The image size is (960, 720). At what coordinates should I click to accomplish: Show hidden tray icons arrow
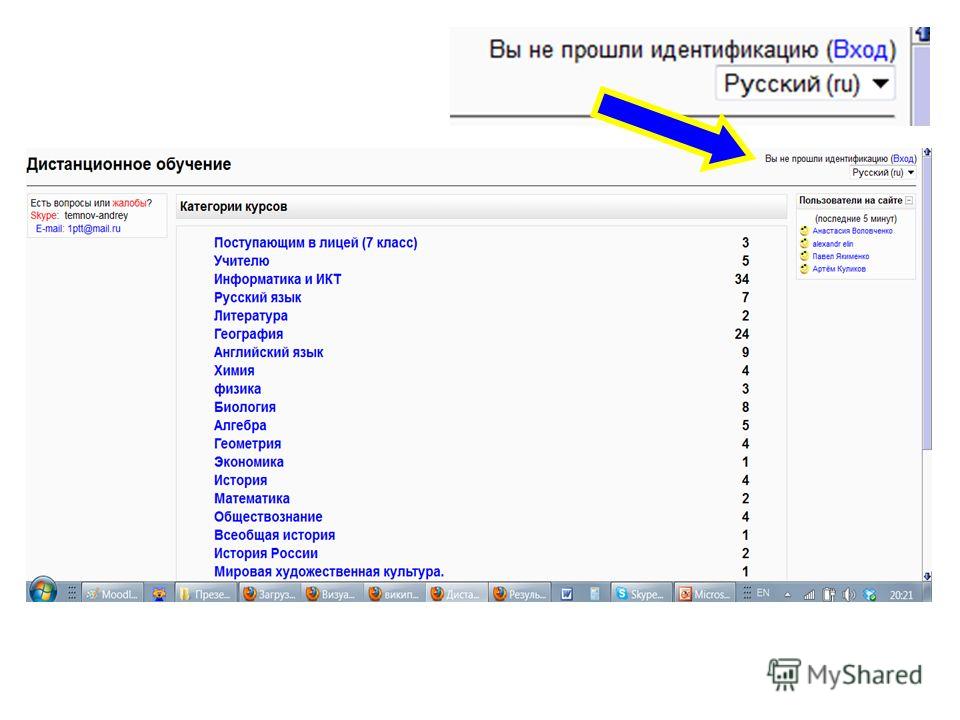tap(787, 594)
